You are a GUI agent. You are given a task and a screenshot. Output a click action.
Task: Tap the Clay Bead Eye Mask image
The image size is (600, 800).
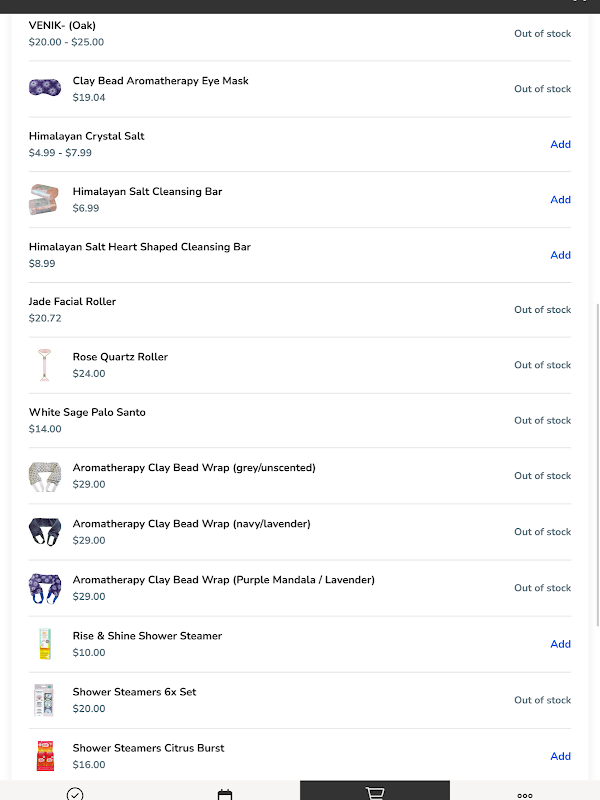45,88
